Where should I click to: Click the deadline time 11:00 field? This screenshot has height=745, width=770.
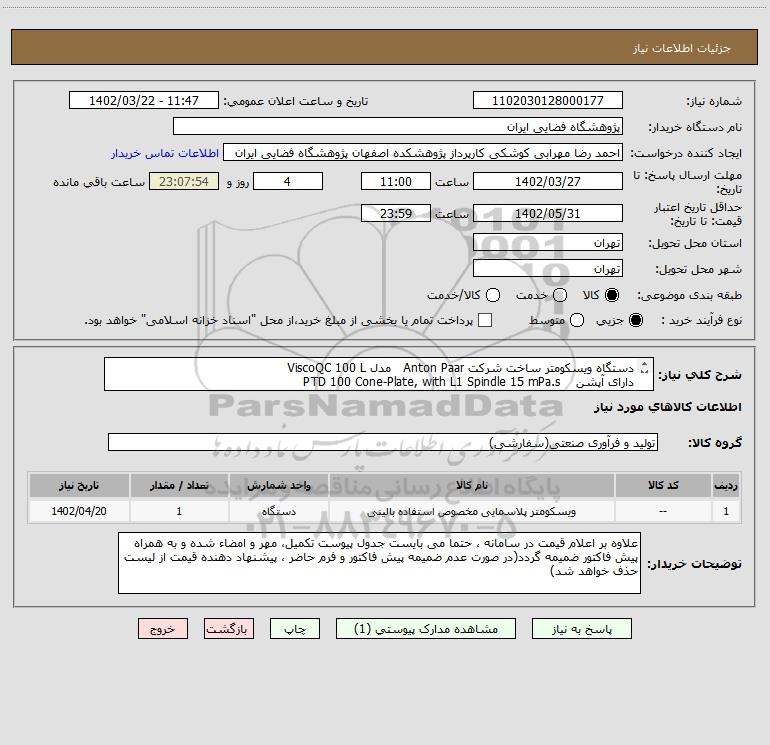[396, 181]
